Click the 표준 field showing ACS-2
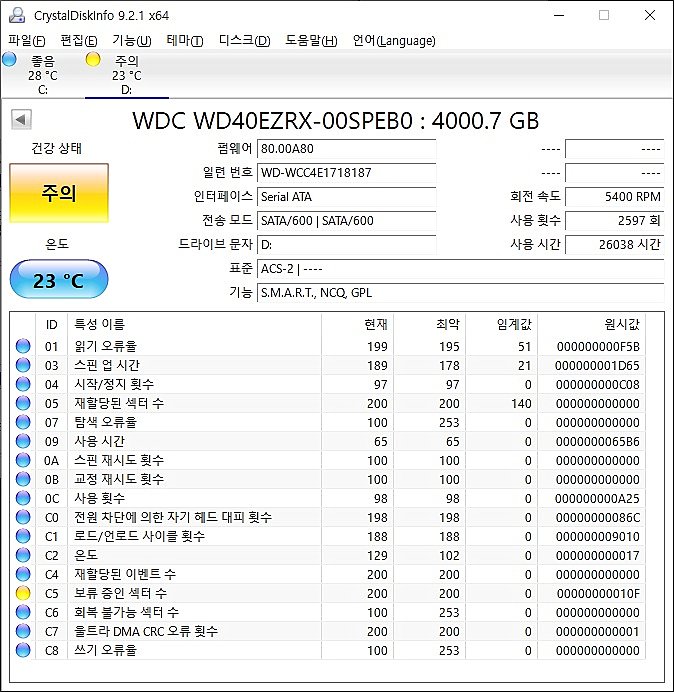The width and height of the screenshot is (674, 692). pos(460,268)
